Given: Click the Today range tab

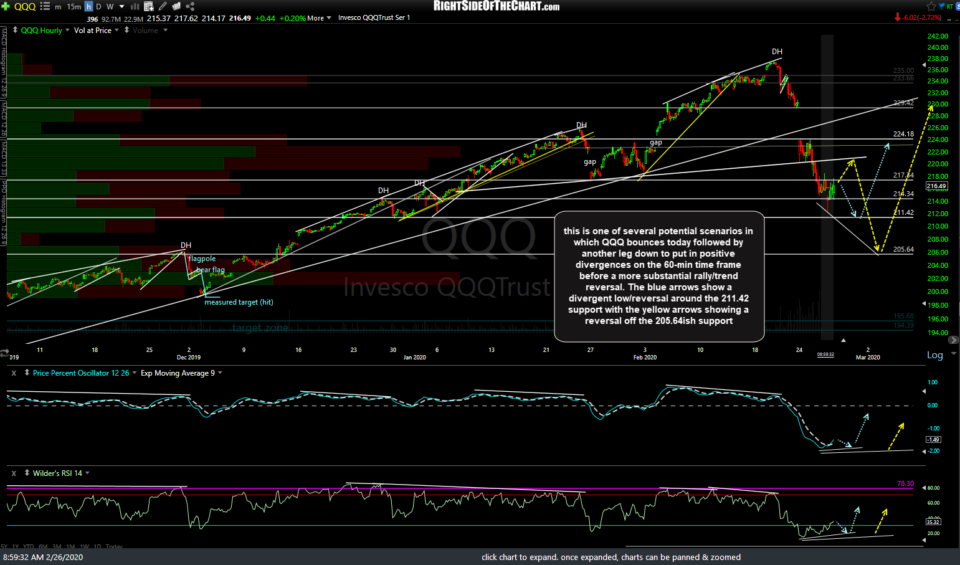Looking at the screenshot, I should pyautogui.click(x=114, y=547).
